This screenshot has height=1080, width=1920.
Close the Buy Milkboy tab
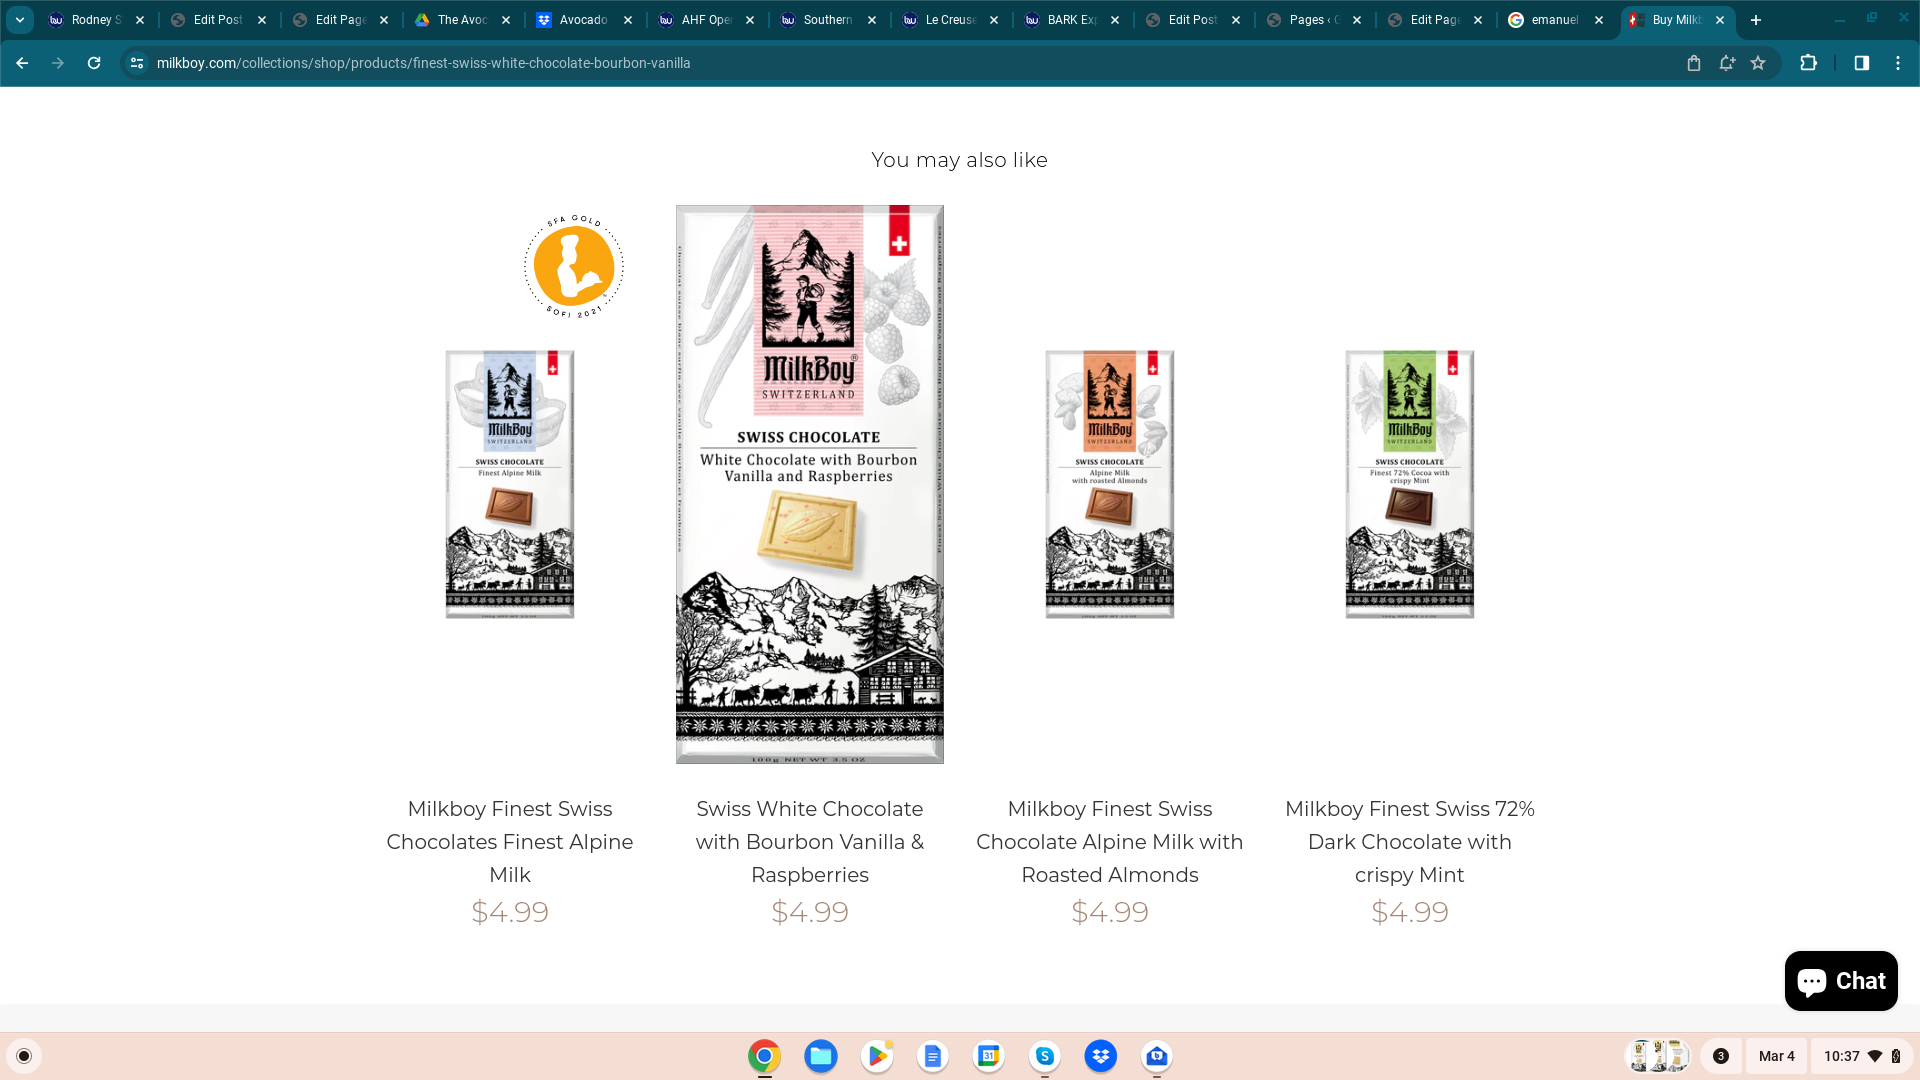point(1720,20)
